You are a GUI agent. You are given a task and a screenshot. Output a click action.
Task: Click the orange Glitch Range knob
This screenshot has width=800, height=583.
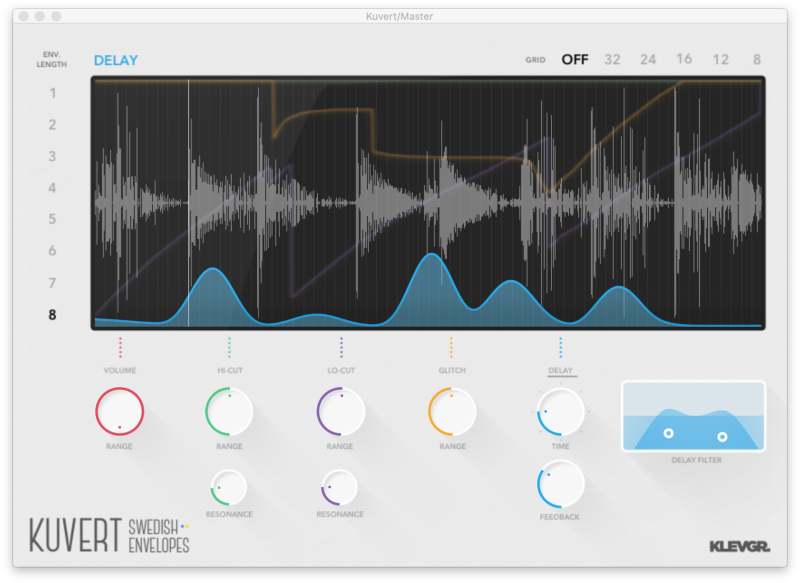[452, 411]
